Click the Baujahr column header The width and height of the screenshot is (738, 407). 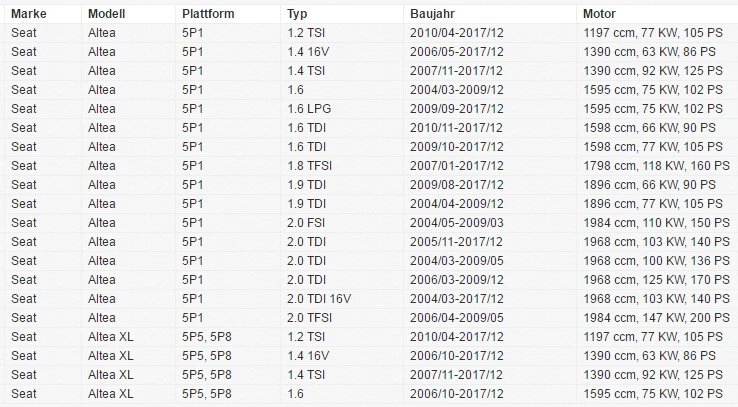(x=490, y=14)
